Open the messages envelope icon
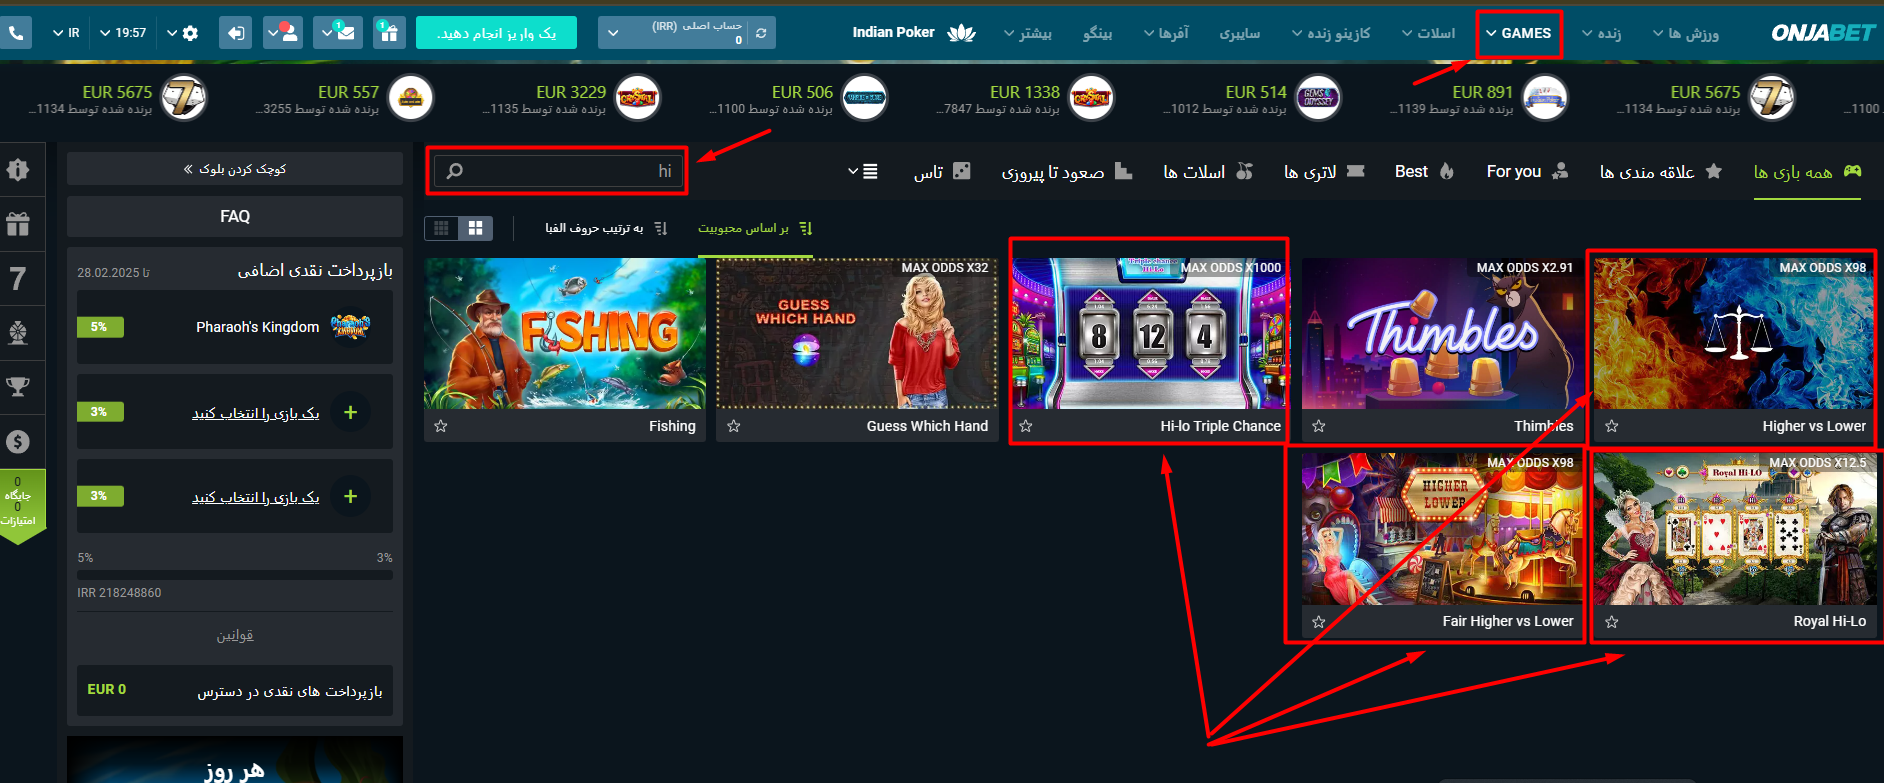The image size is (1884, 783). point(337,33)
